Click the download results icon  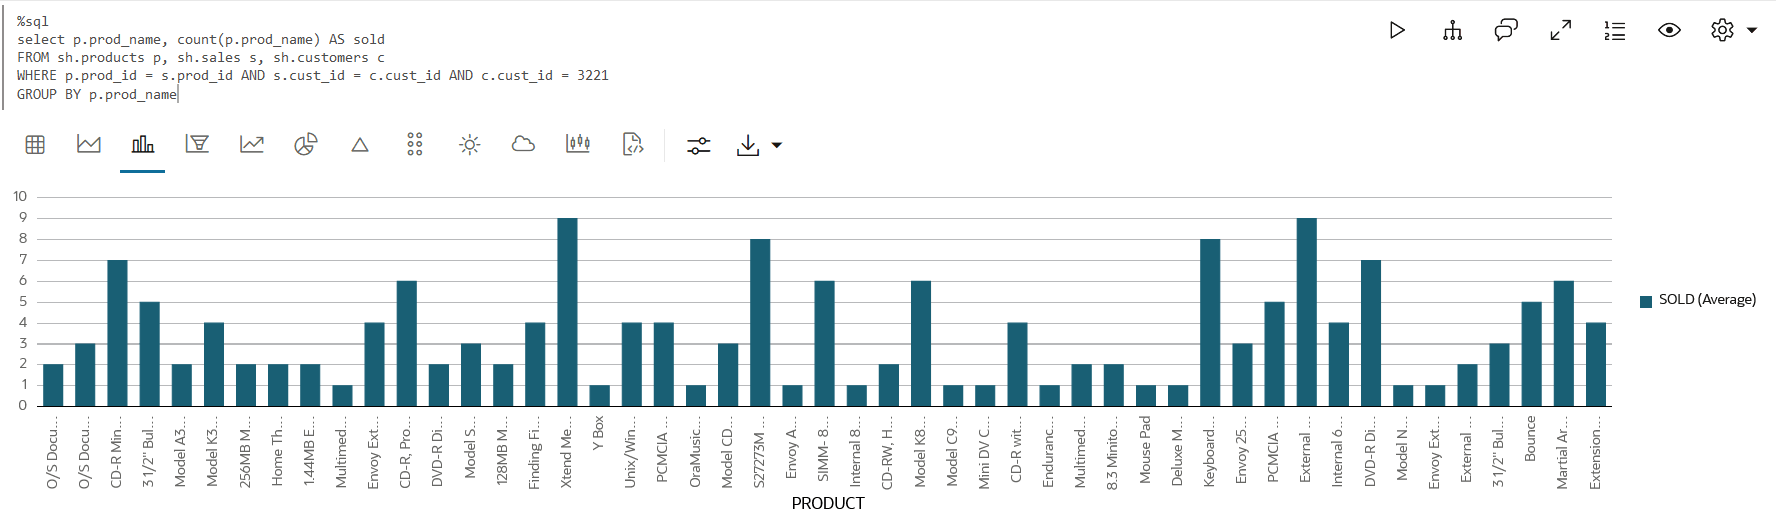(747, 146)
